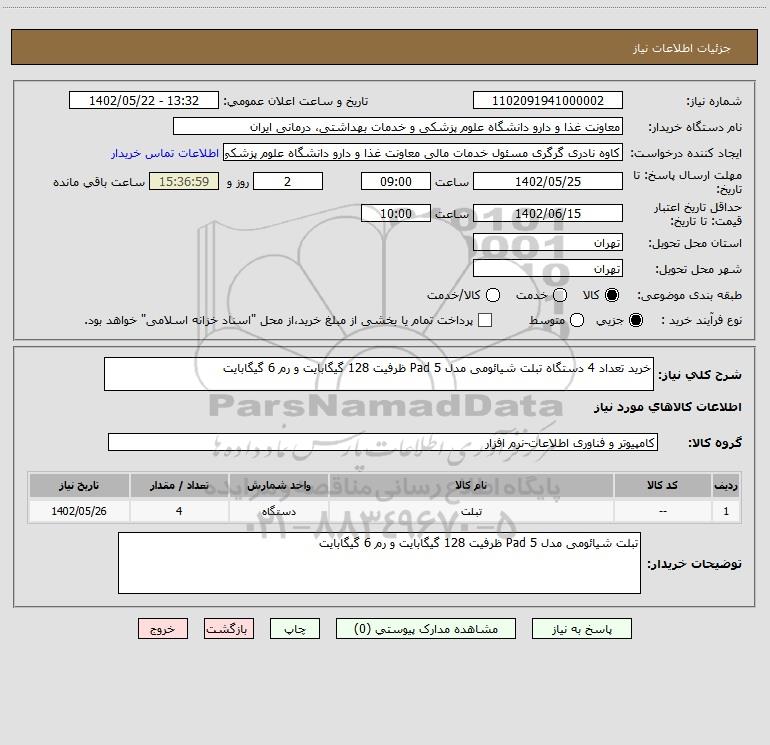Click the تاریخ نیاز column header
Screen dimensions: 770x745
click(79, 485)
